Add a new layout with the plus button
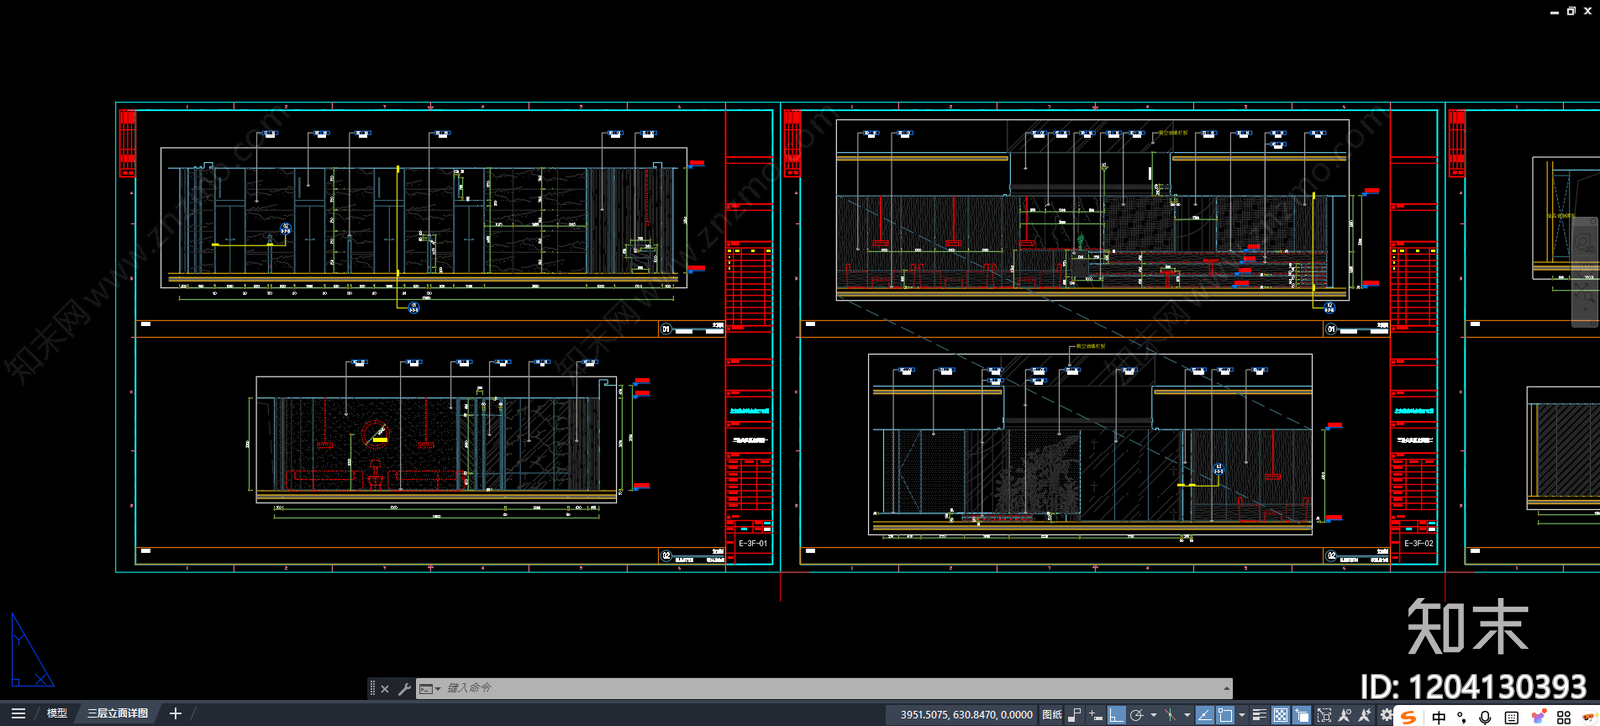This screenshot has height=726, width=1600. (x=175, y=714)
